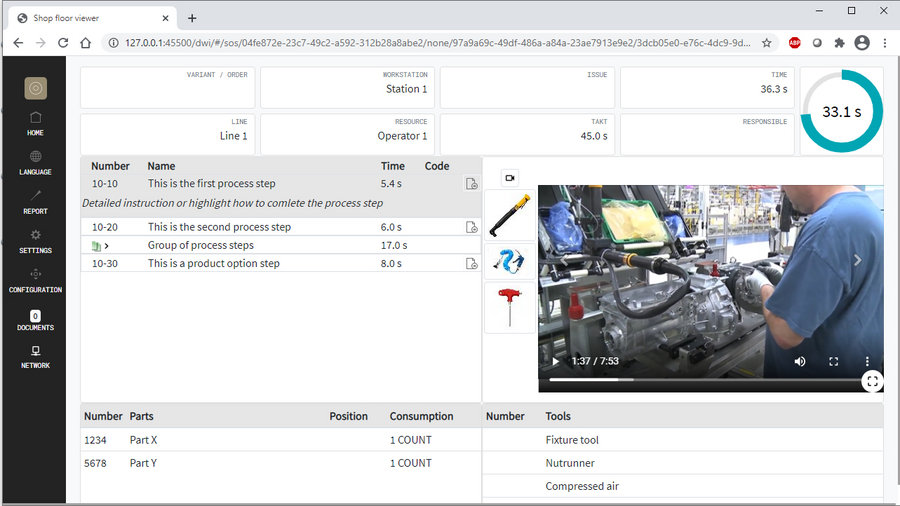This screenshot has width=900, height=506.
Task: Play the instruction video
Action: point(556,361)
